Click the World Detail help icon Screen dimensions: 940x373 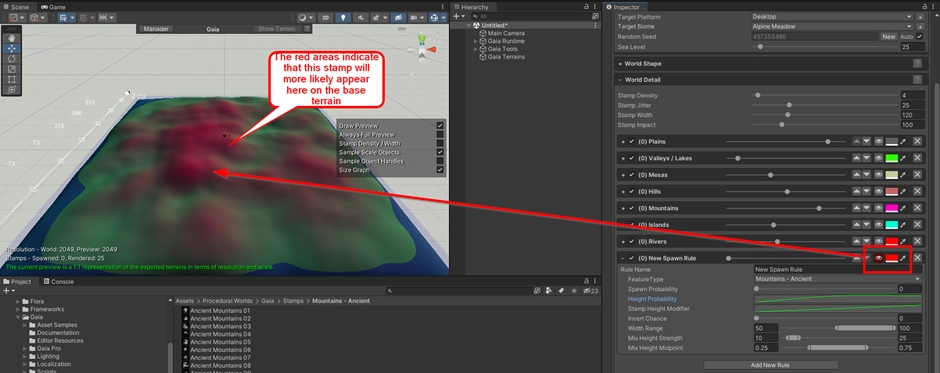[917, 80]
